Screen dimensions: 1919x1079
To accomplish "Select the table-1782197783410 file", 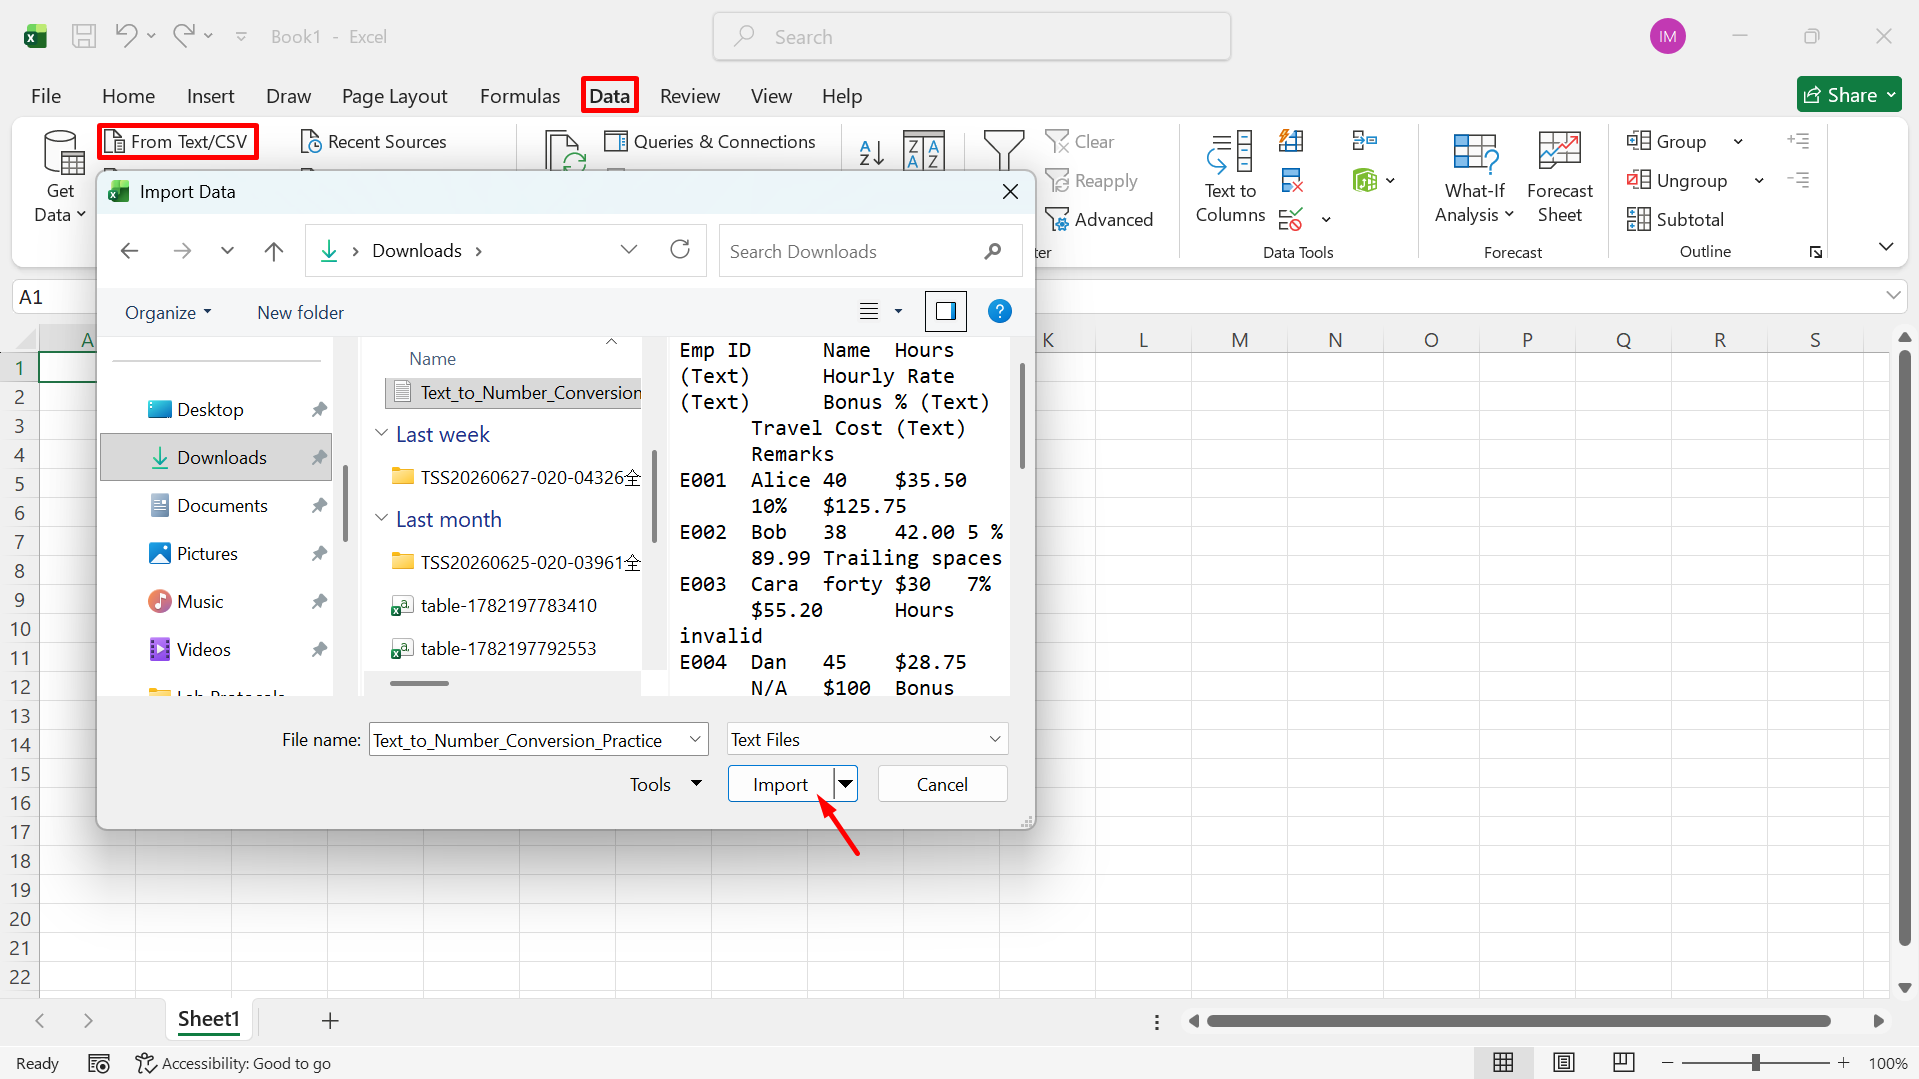I will coord(508,605).
